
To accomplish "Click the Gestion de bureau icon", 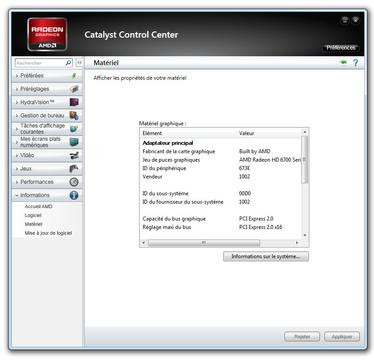I will coord(74,115).
